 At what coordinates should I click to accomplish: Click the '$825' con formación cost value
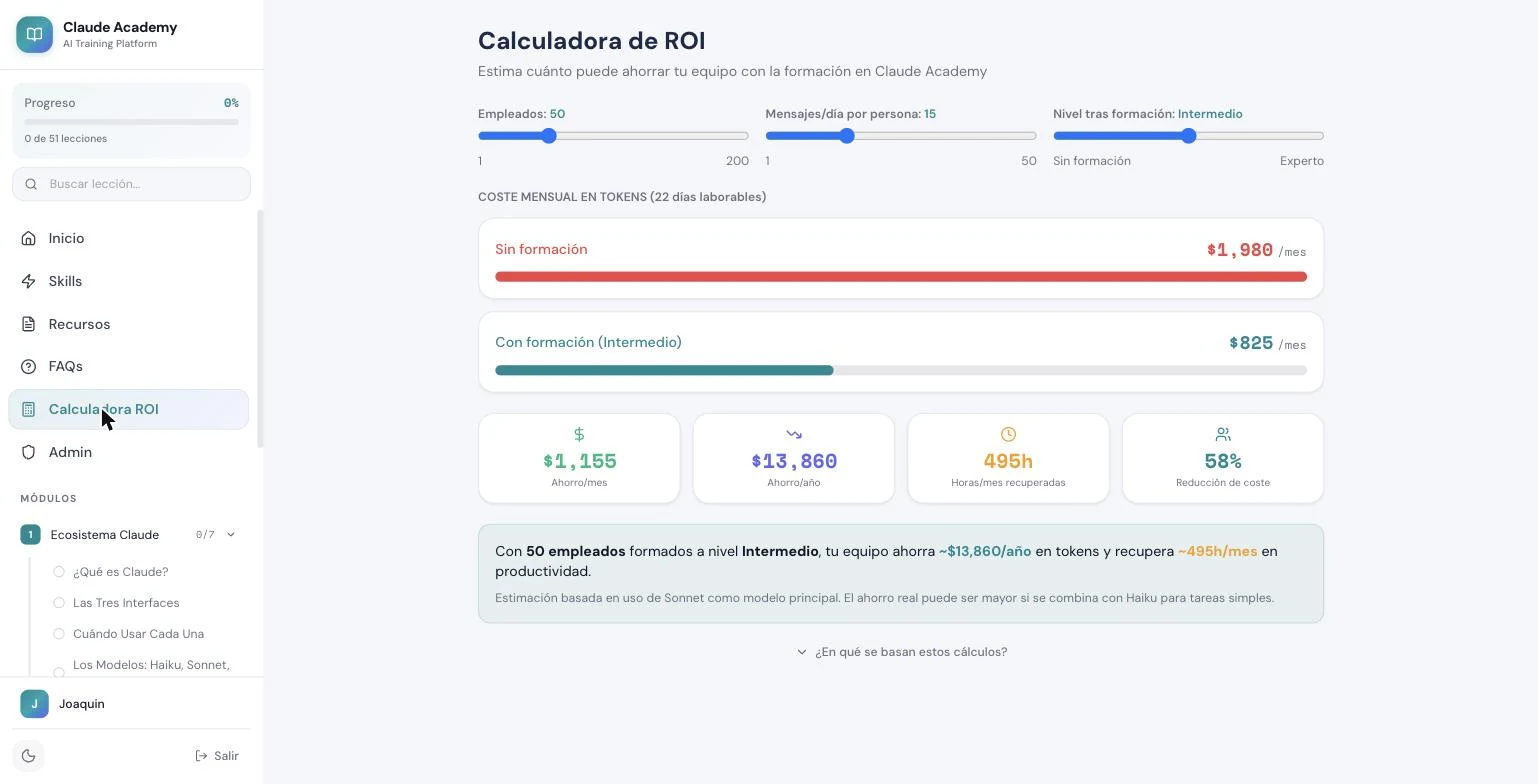click(x=1251, y=343)
